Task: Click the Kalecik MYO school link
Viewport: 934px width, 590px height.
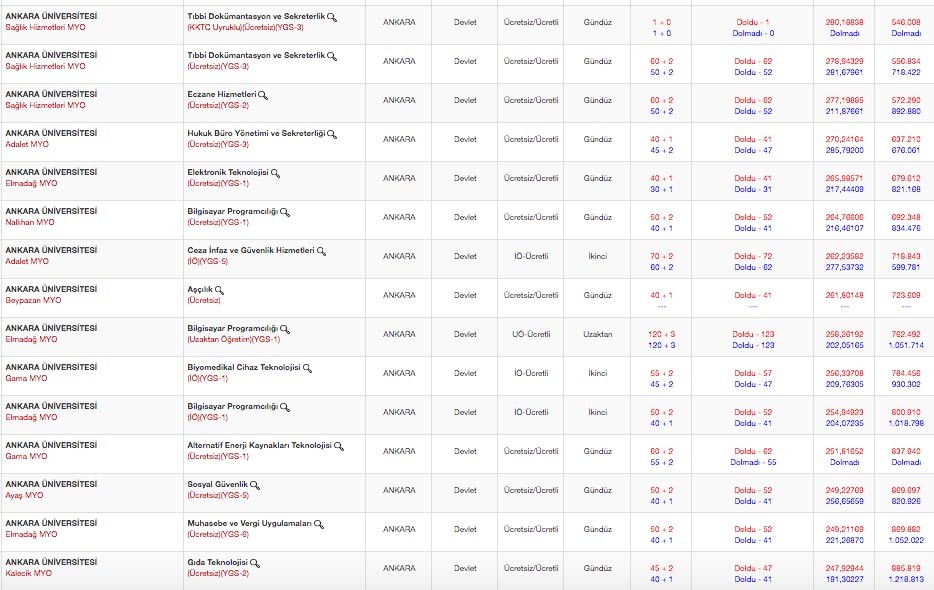Action: click(28, 573)
